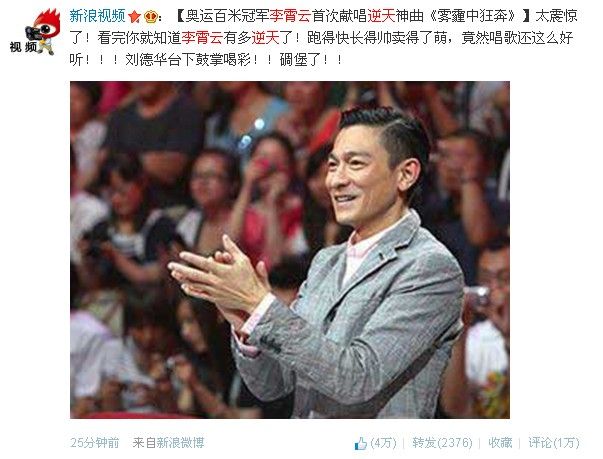Click the 奥运百米冠军 headline text
The height and width of the screenshot is (459, 603).
[227, 16]
